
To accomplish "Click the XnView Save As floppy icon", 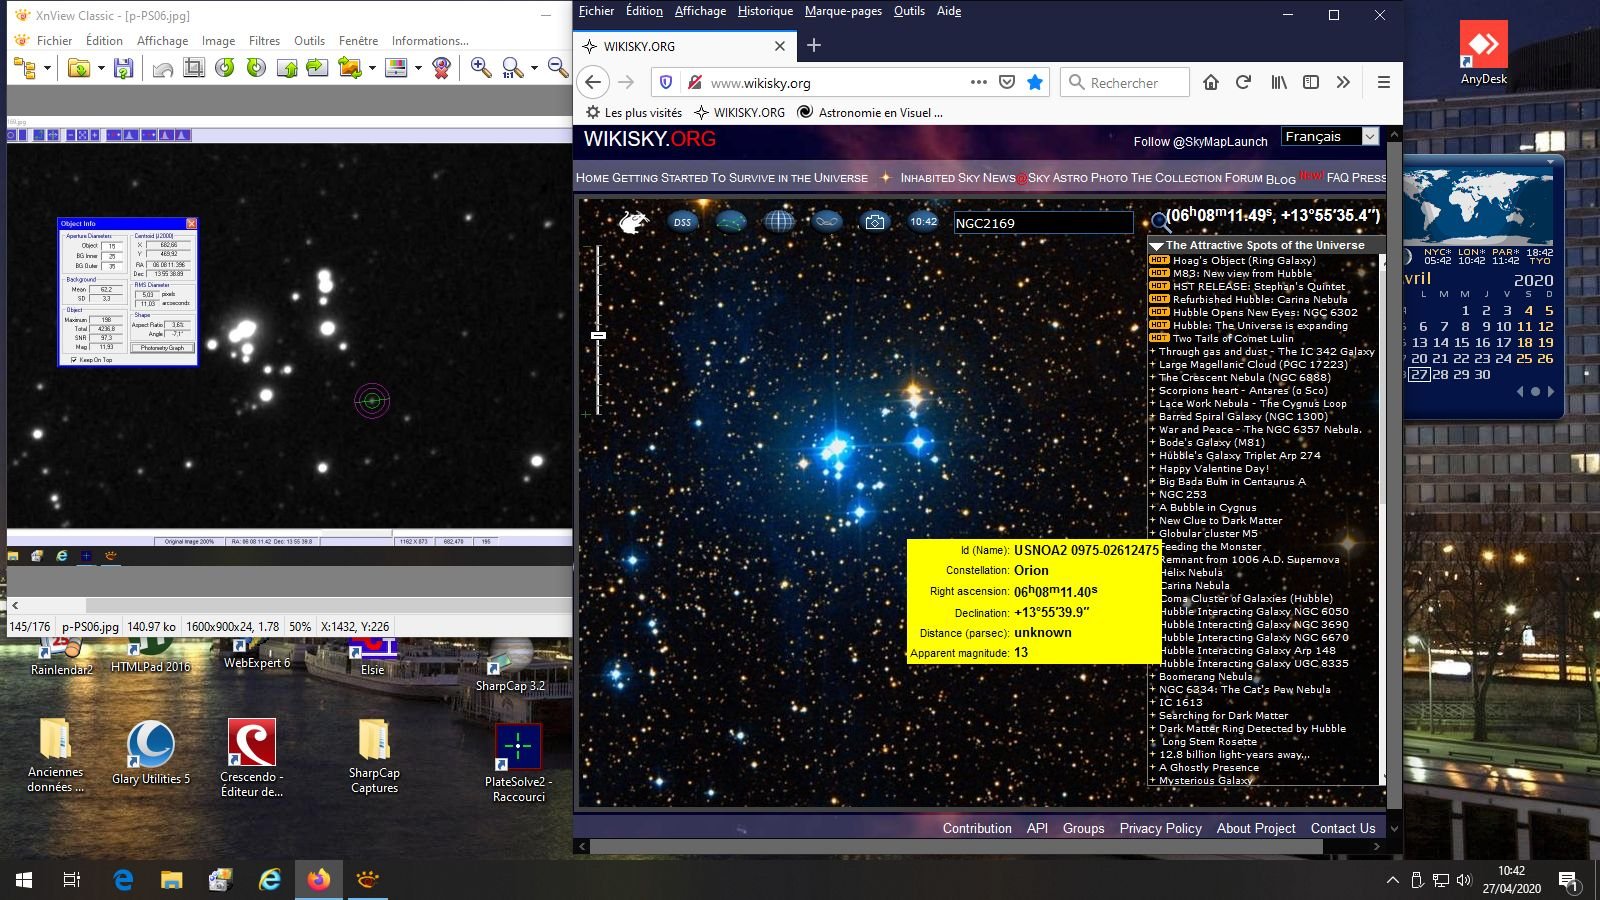I will coord(123,68).
